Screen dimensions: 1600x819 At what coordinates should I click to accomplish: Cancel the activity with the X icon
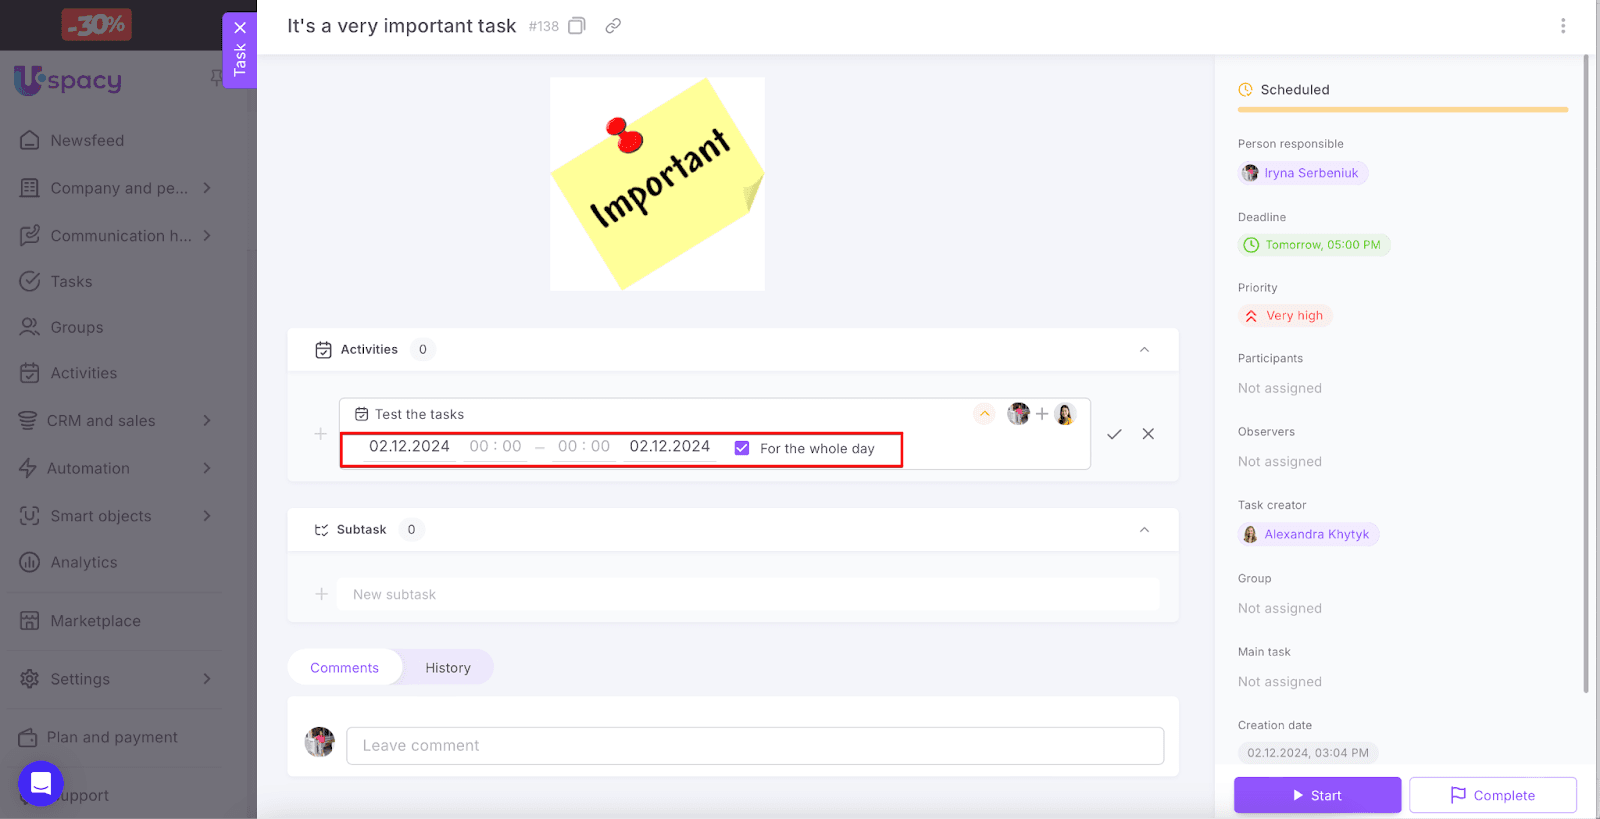[x=1148, y=434]
